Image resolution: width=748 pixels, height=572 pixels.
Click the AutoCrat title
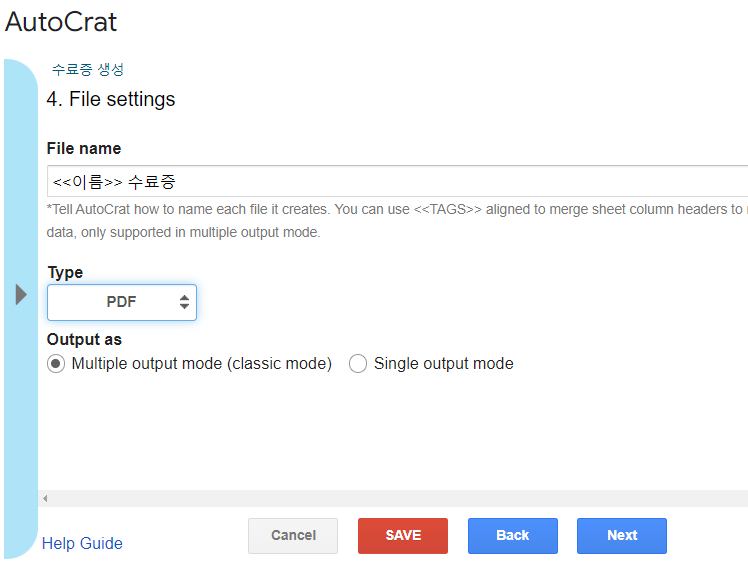61,22
